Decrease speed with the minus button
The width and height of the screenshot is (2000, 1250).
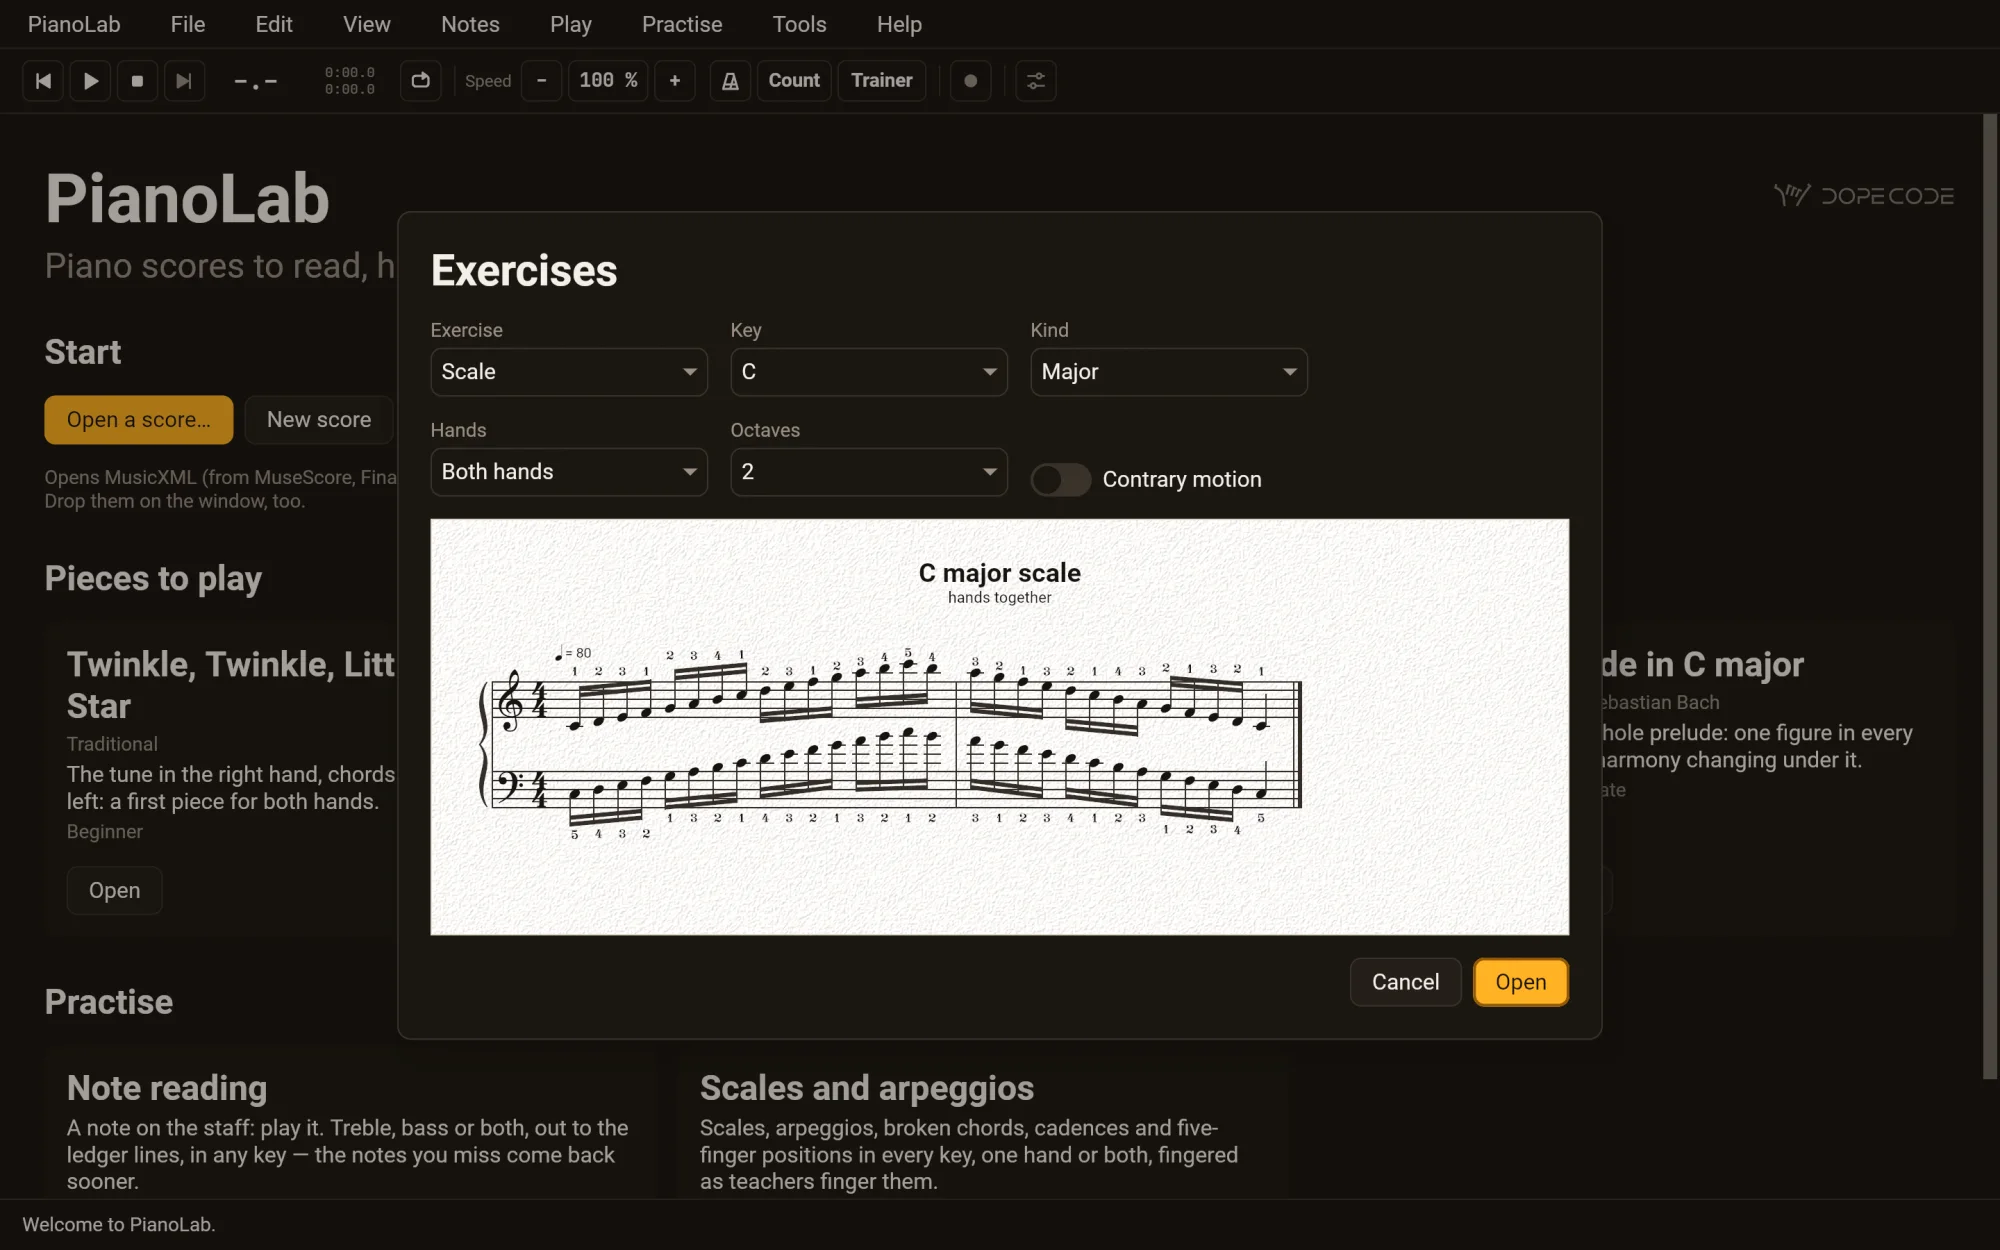[542, 81]
